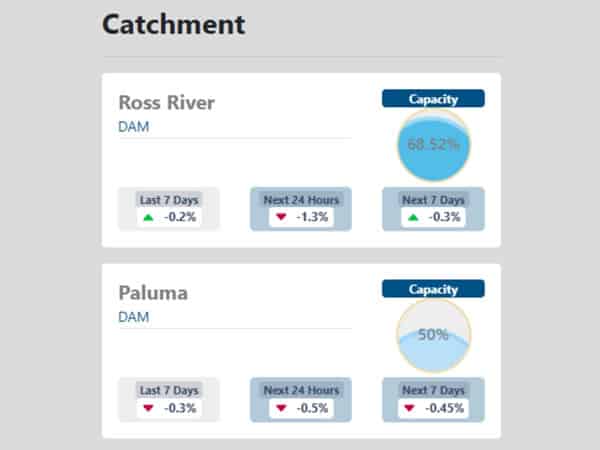Click the red down arrow in Paluma Next 7 Days

(x=409, y=408)
